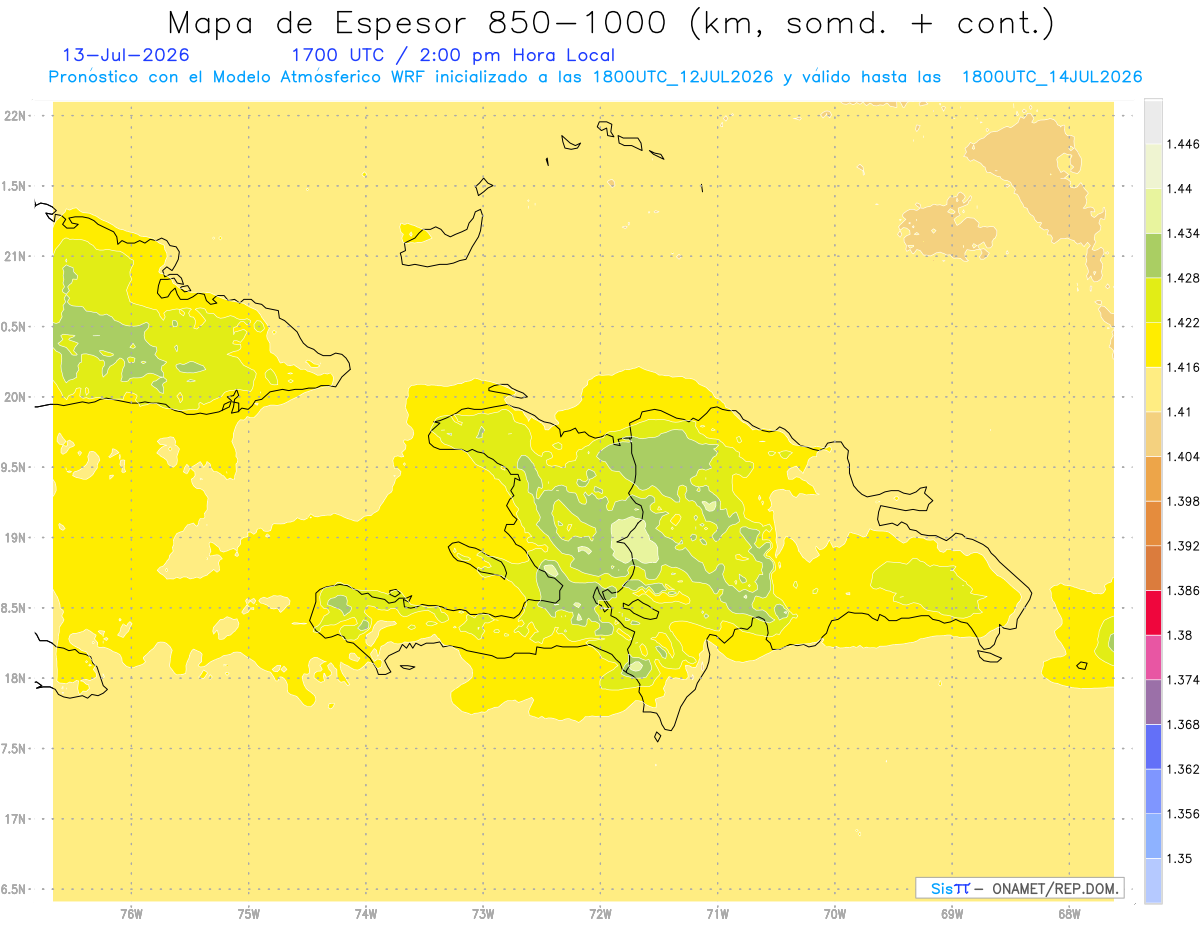Click the 22N latitude label
The image size is (1200, 927).
tap(17, 116)
